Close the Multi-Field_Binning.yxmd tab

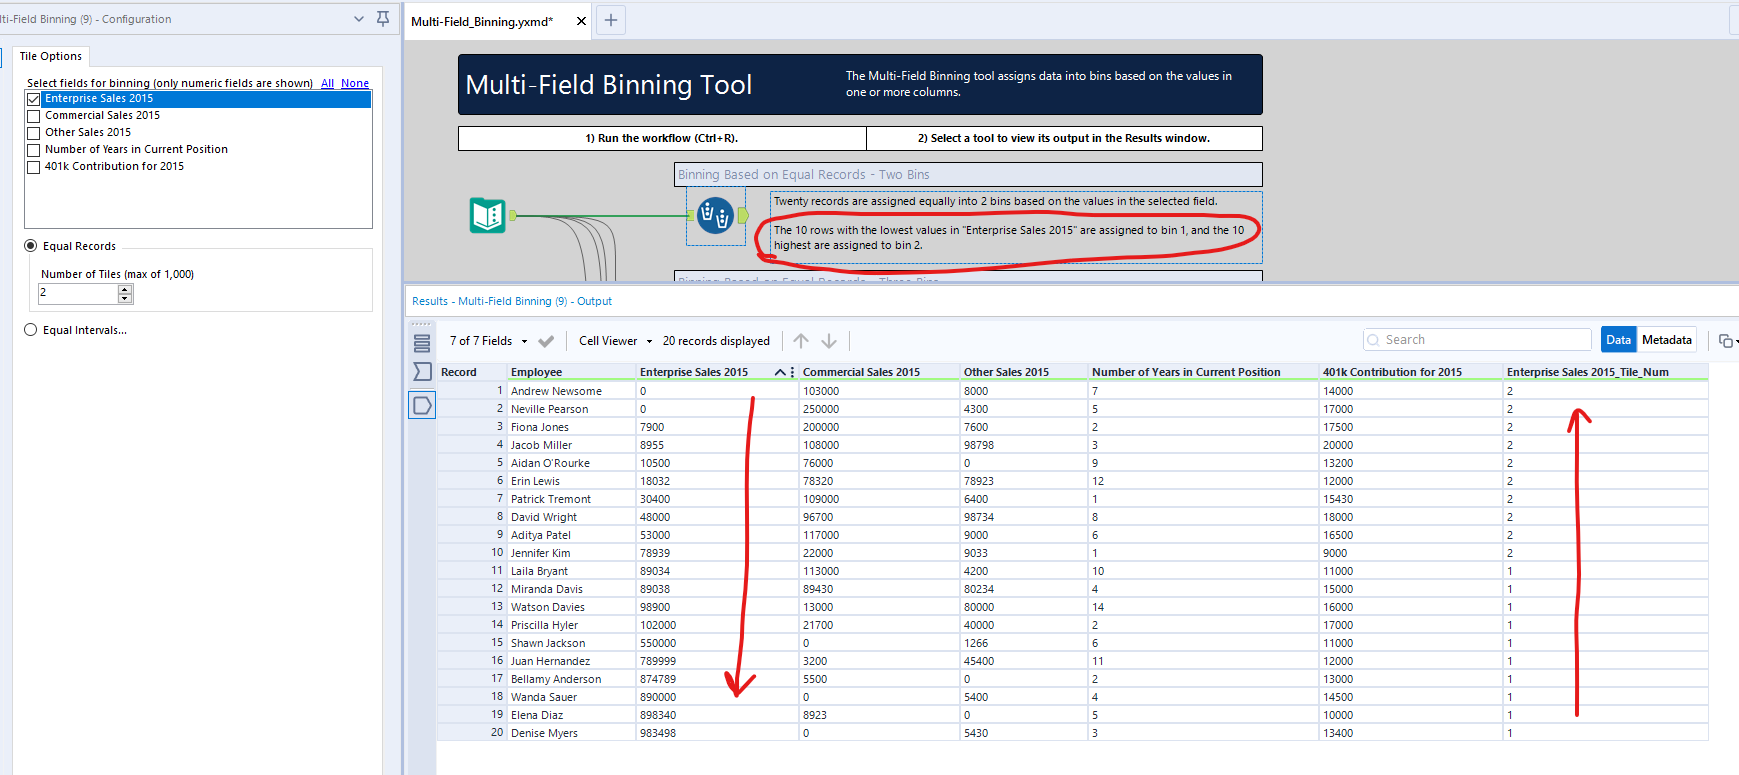tap(581, 21)
